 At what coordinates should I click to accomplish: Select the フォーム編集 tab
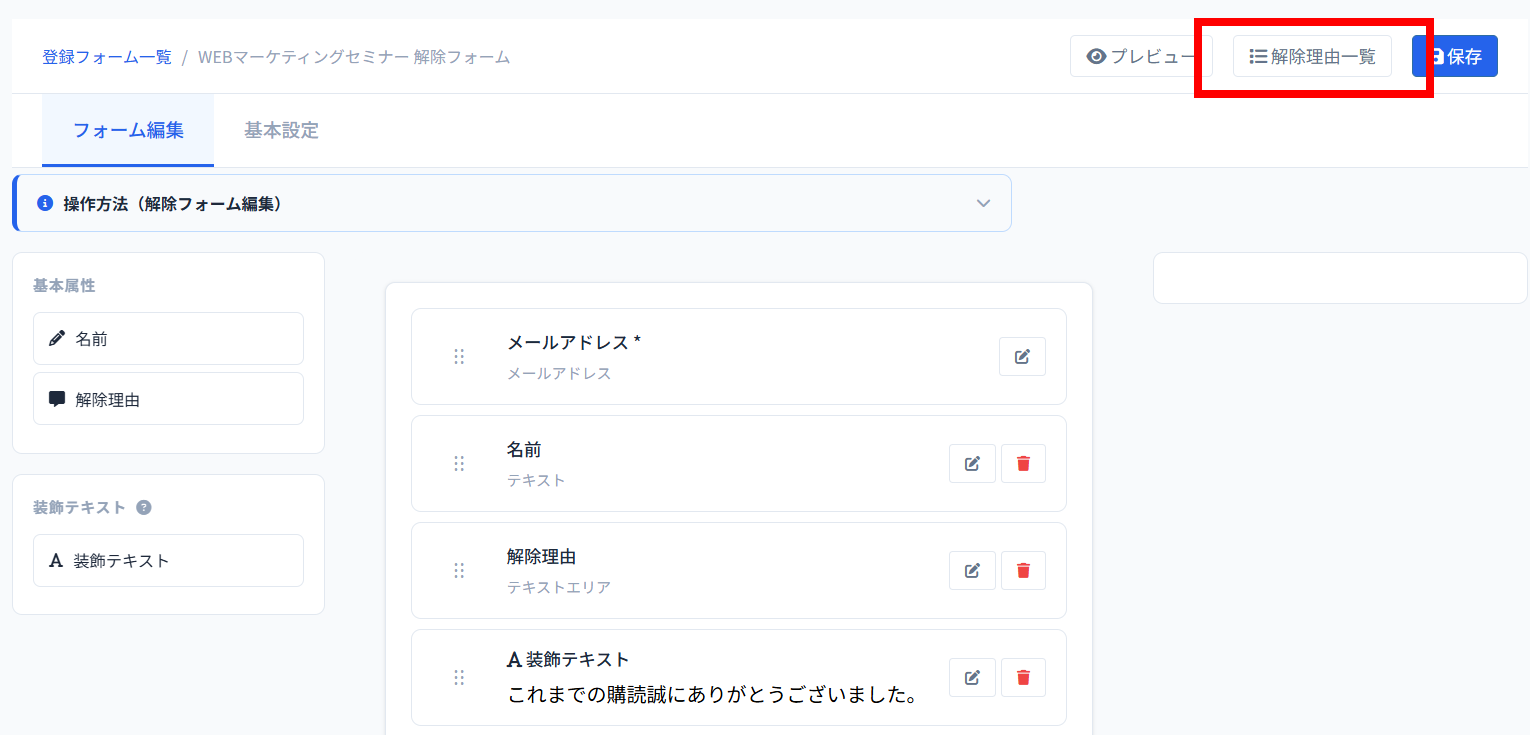coord(128,130)
